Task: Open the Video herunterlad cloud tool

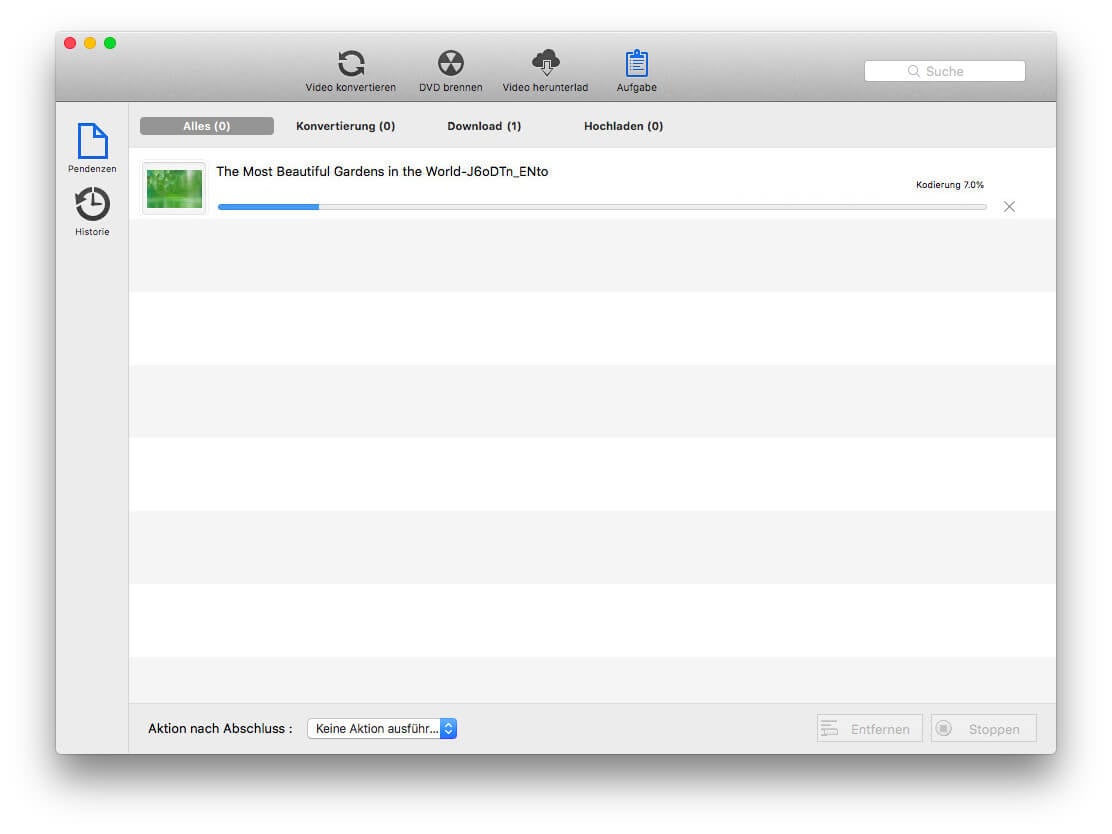Action: (x=545, y=71)
